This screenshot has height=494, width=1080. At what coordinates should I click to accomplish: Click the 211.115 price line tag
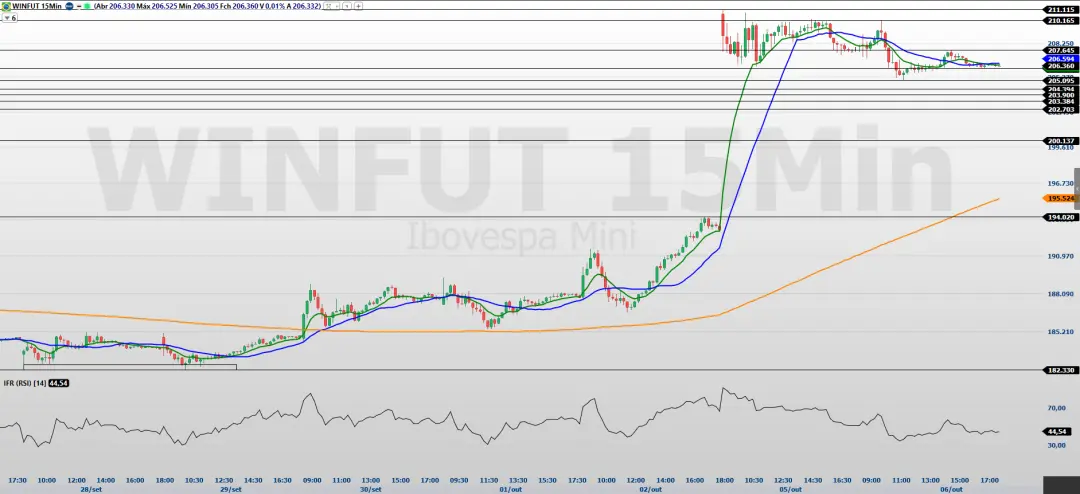tap(1059, 10)
